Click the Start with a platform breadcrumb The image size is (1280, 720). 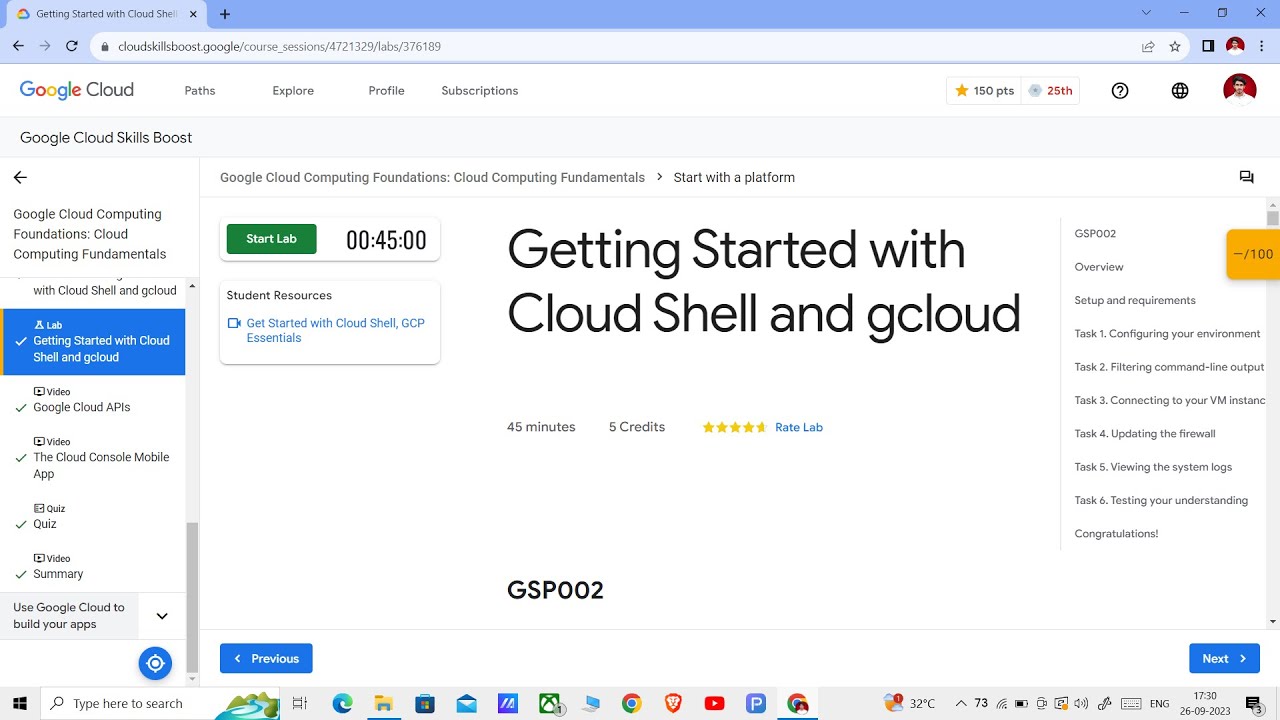point(734,177)
